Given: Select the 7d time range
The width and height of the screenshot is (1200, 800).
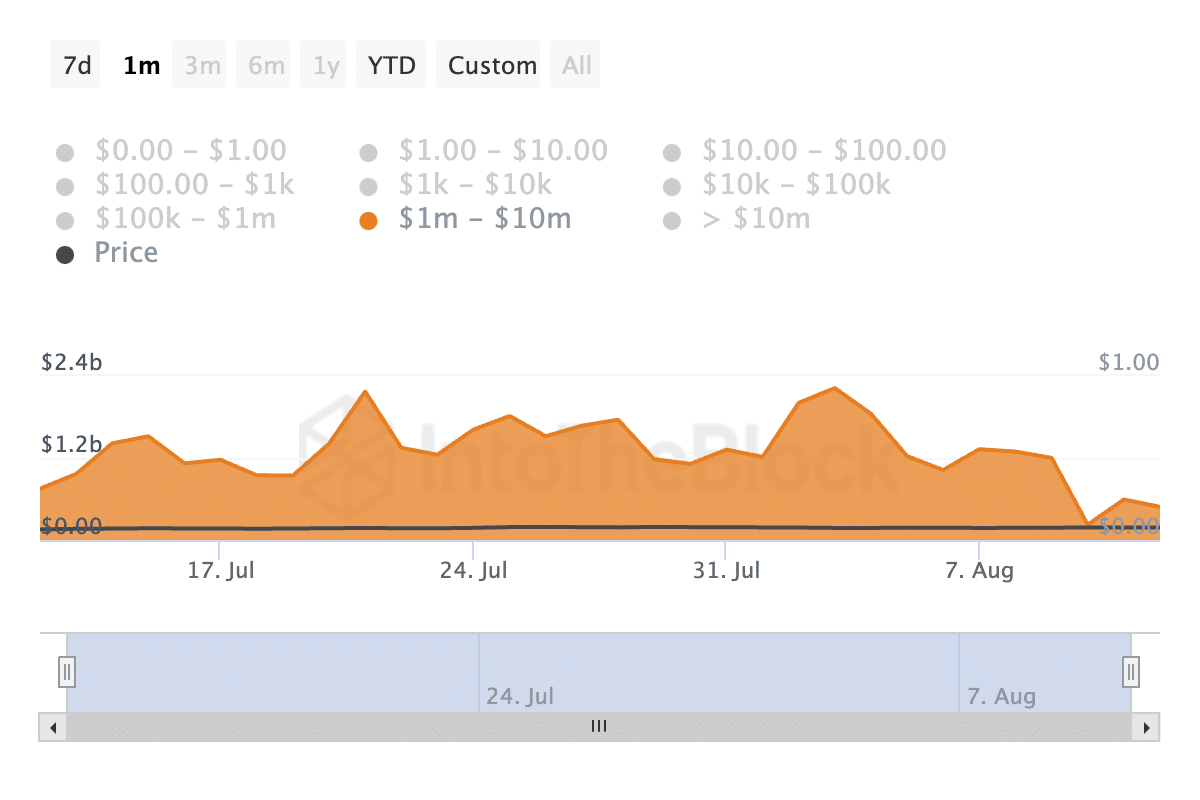Looking at the screenshot, I should click(x=76, y=66).
